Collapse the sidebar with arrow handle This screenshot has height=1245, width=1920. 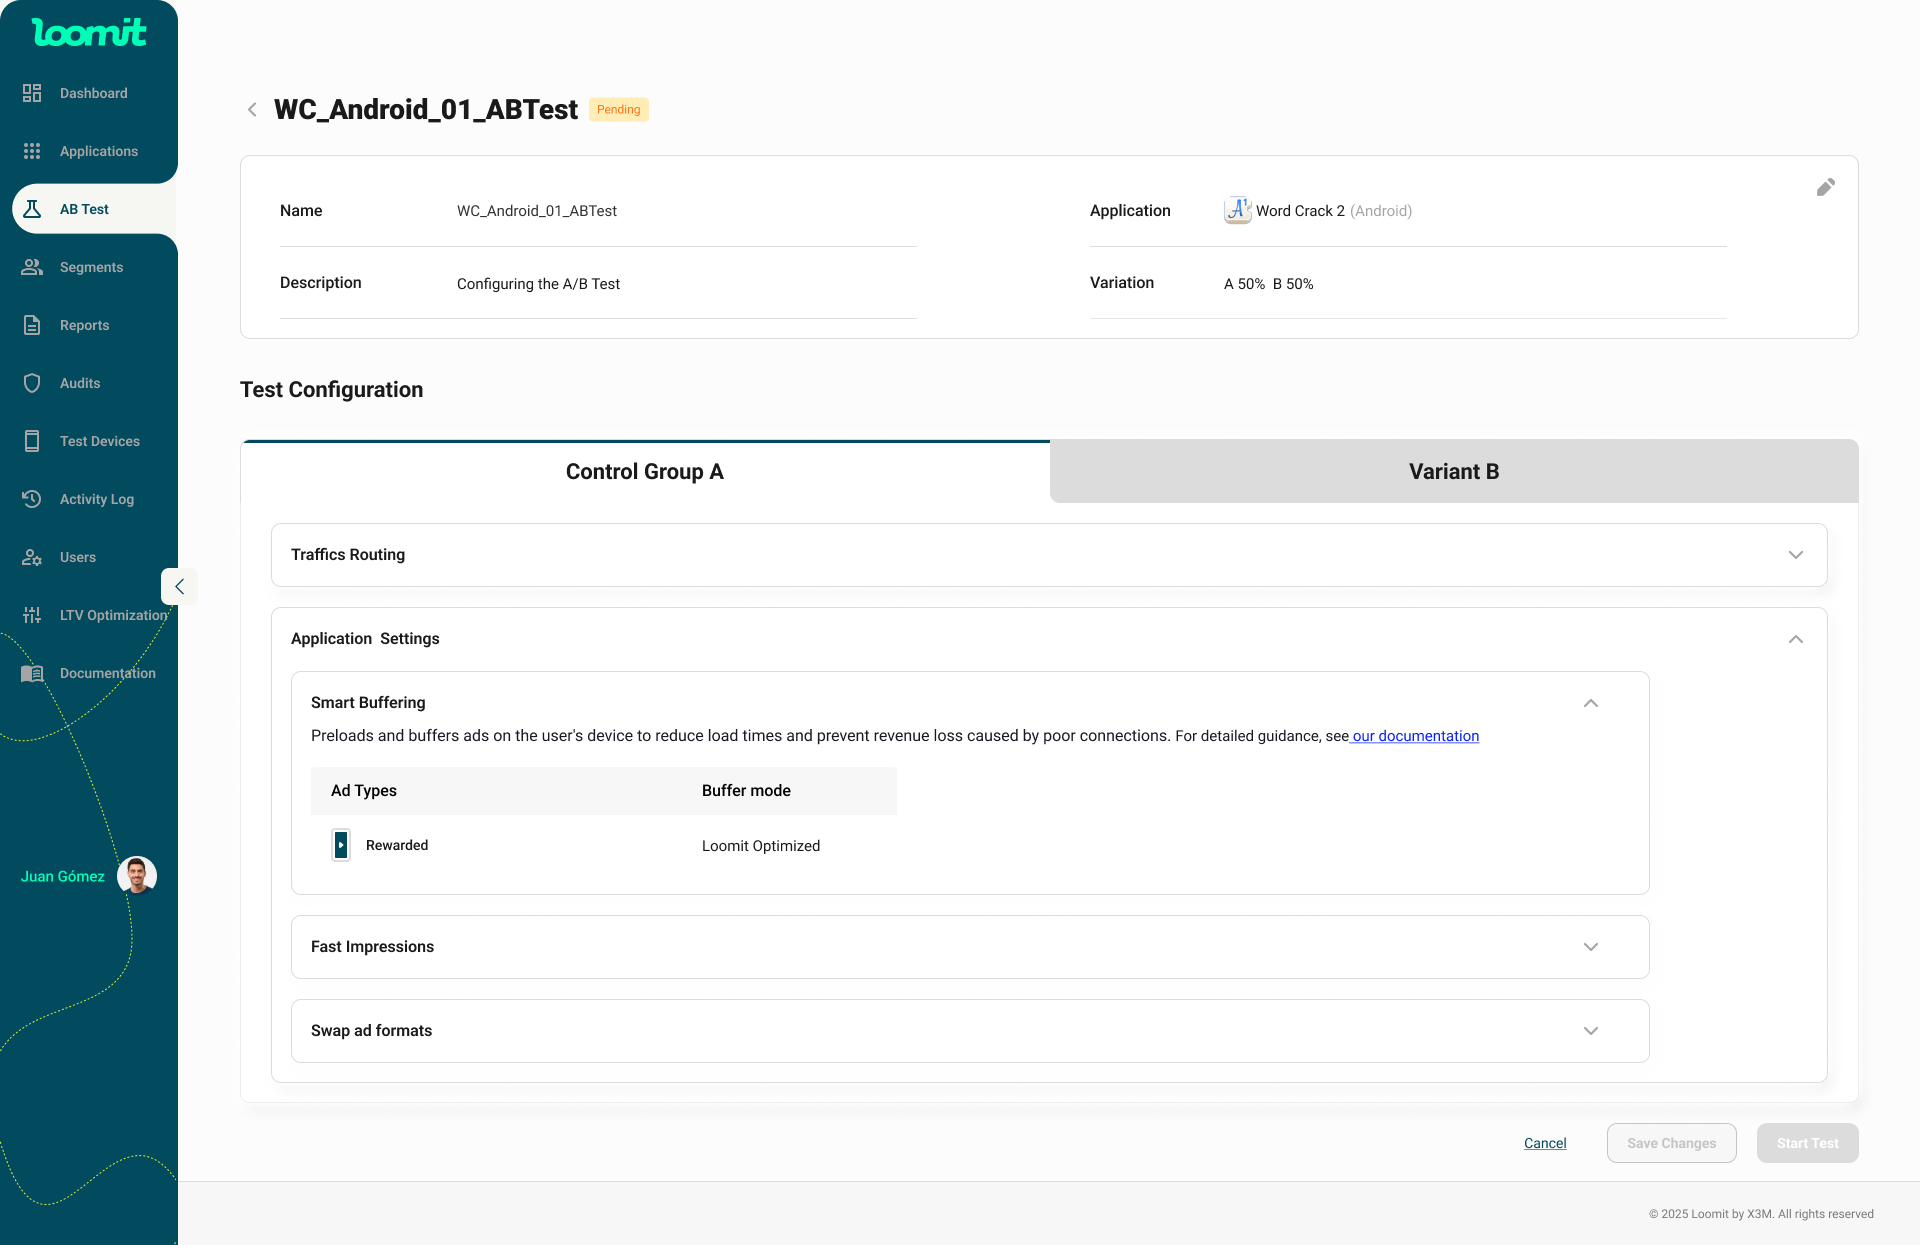pyautogui.click(x=179, y=587)
